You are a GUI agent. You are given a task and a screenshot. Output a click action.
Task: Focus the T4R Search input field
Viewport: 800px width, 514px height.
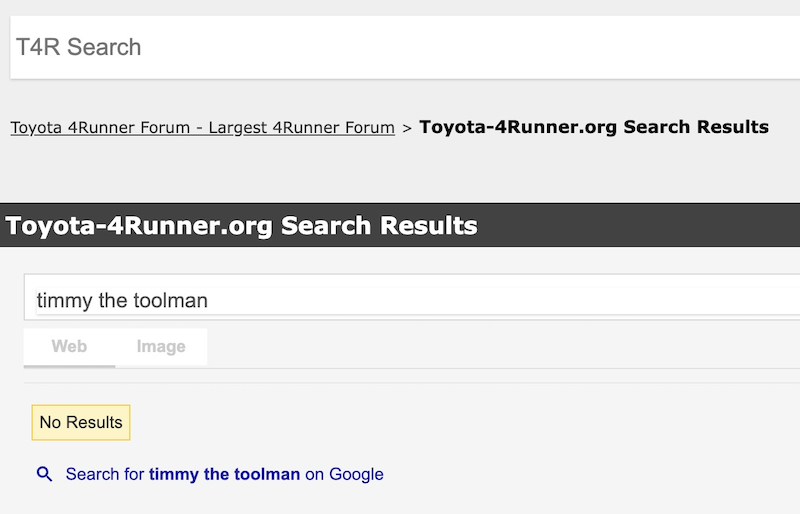click(405, 47)
